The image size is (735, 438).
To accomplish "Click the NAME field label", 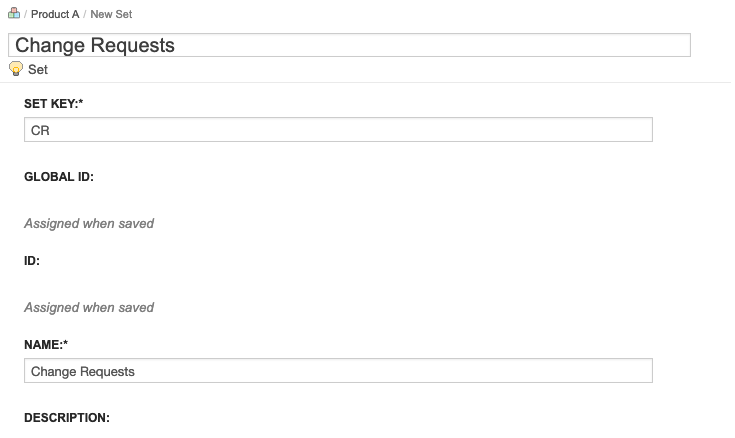I will click(43, 345).
